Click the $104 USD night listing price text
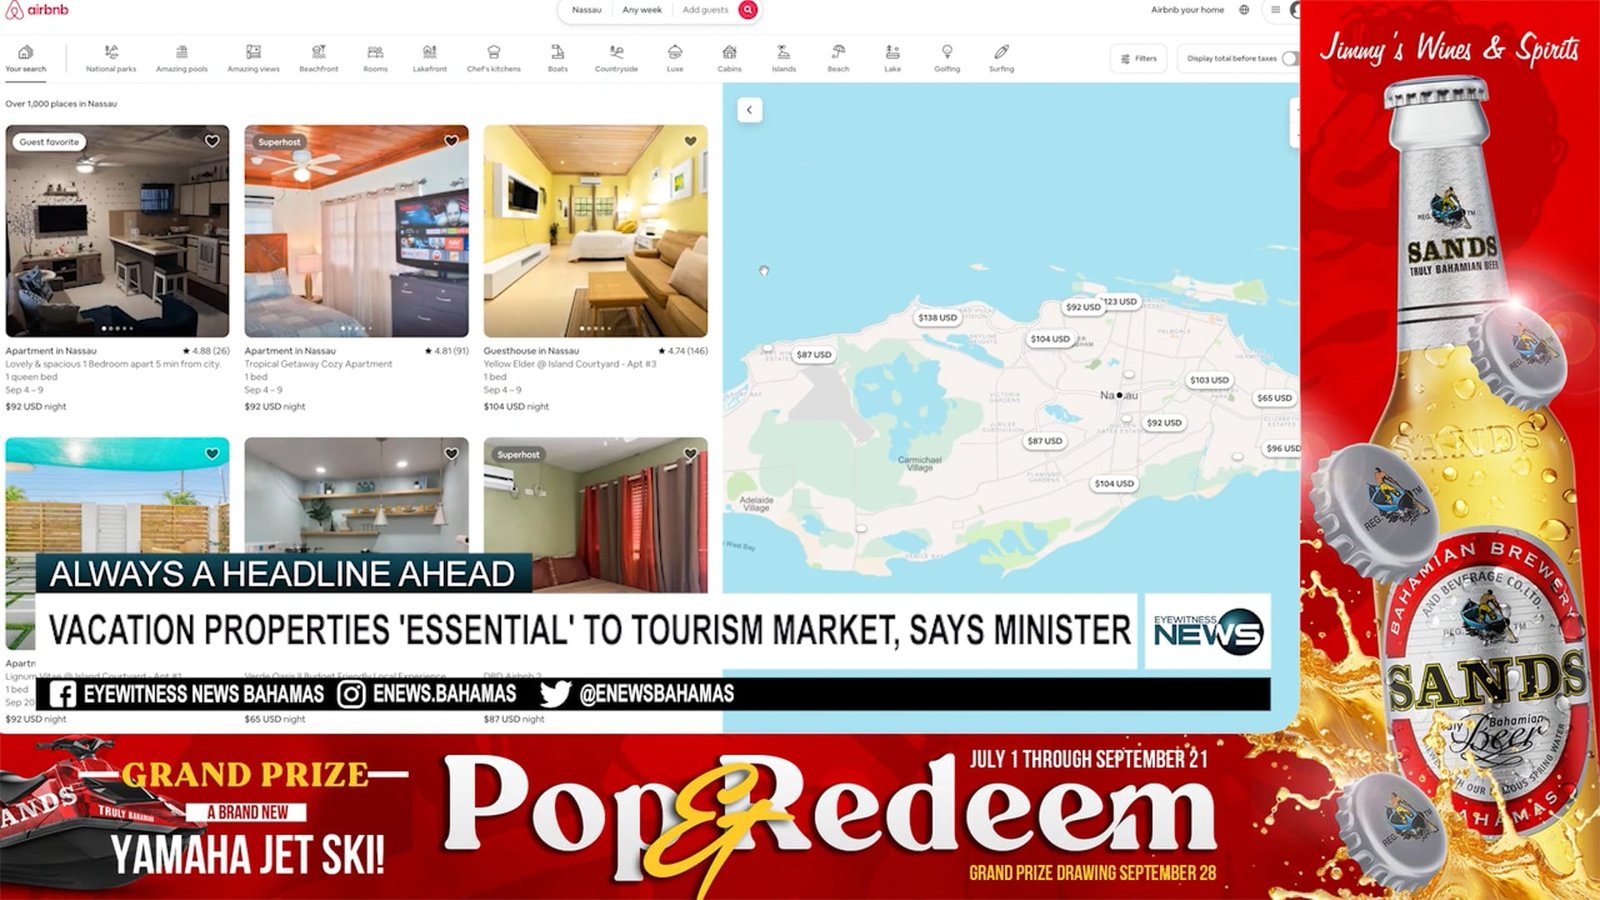Image resolution: width=1600 pixels, height=900 pixels. [516, 407]
